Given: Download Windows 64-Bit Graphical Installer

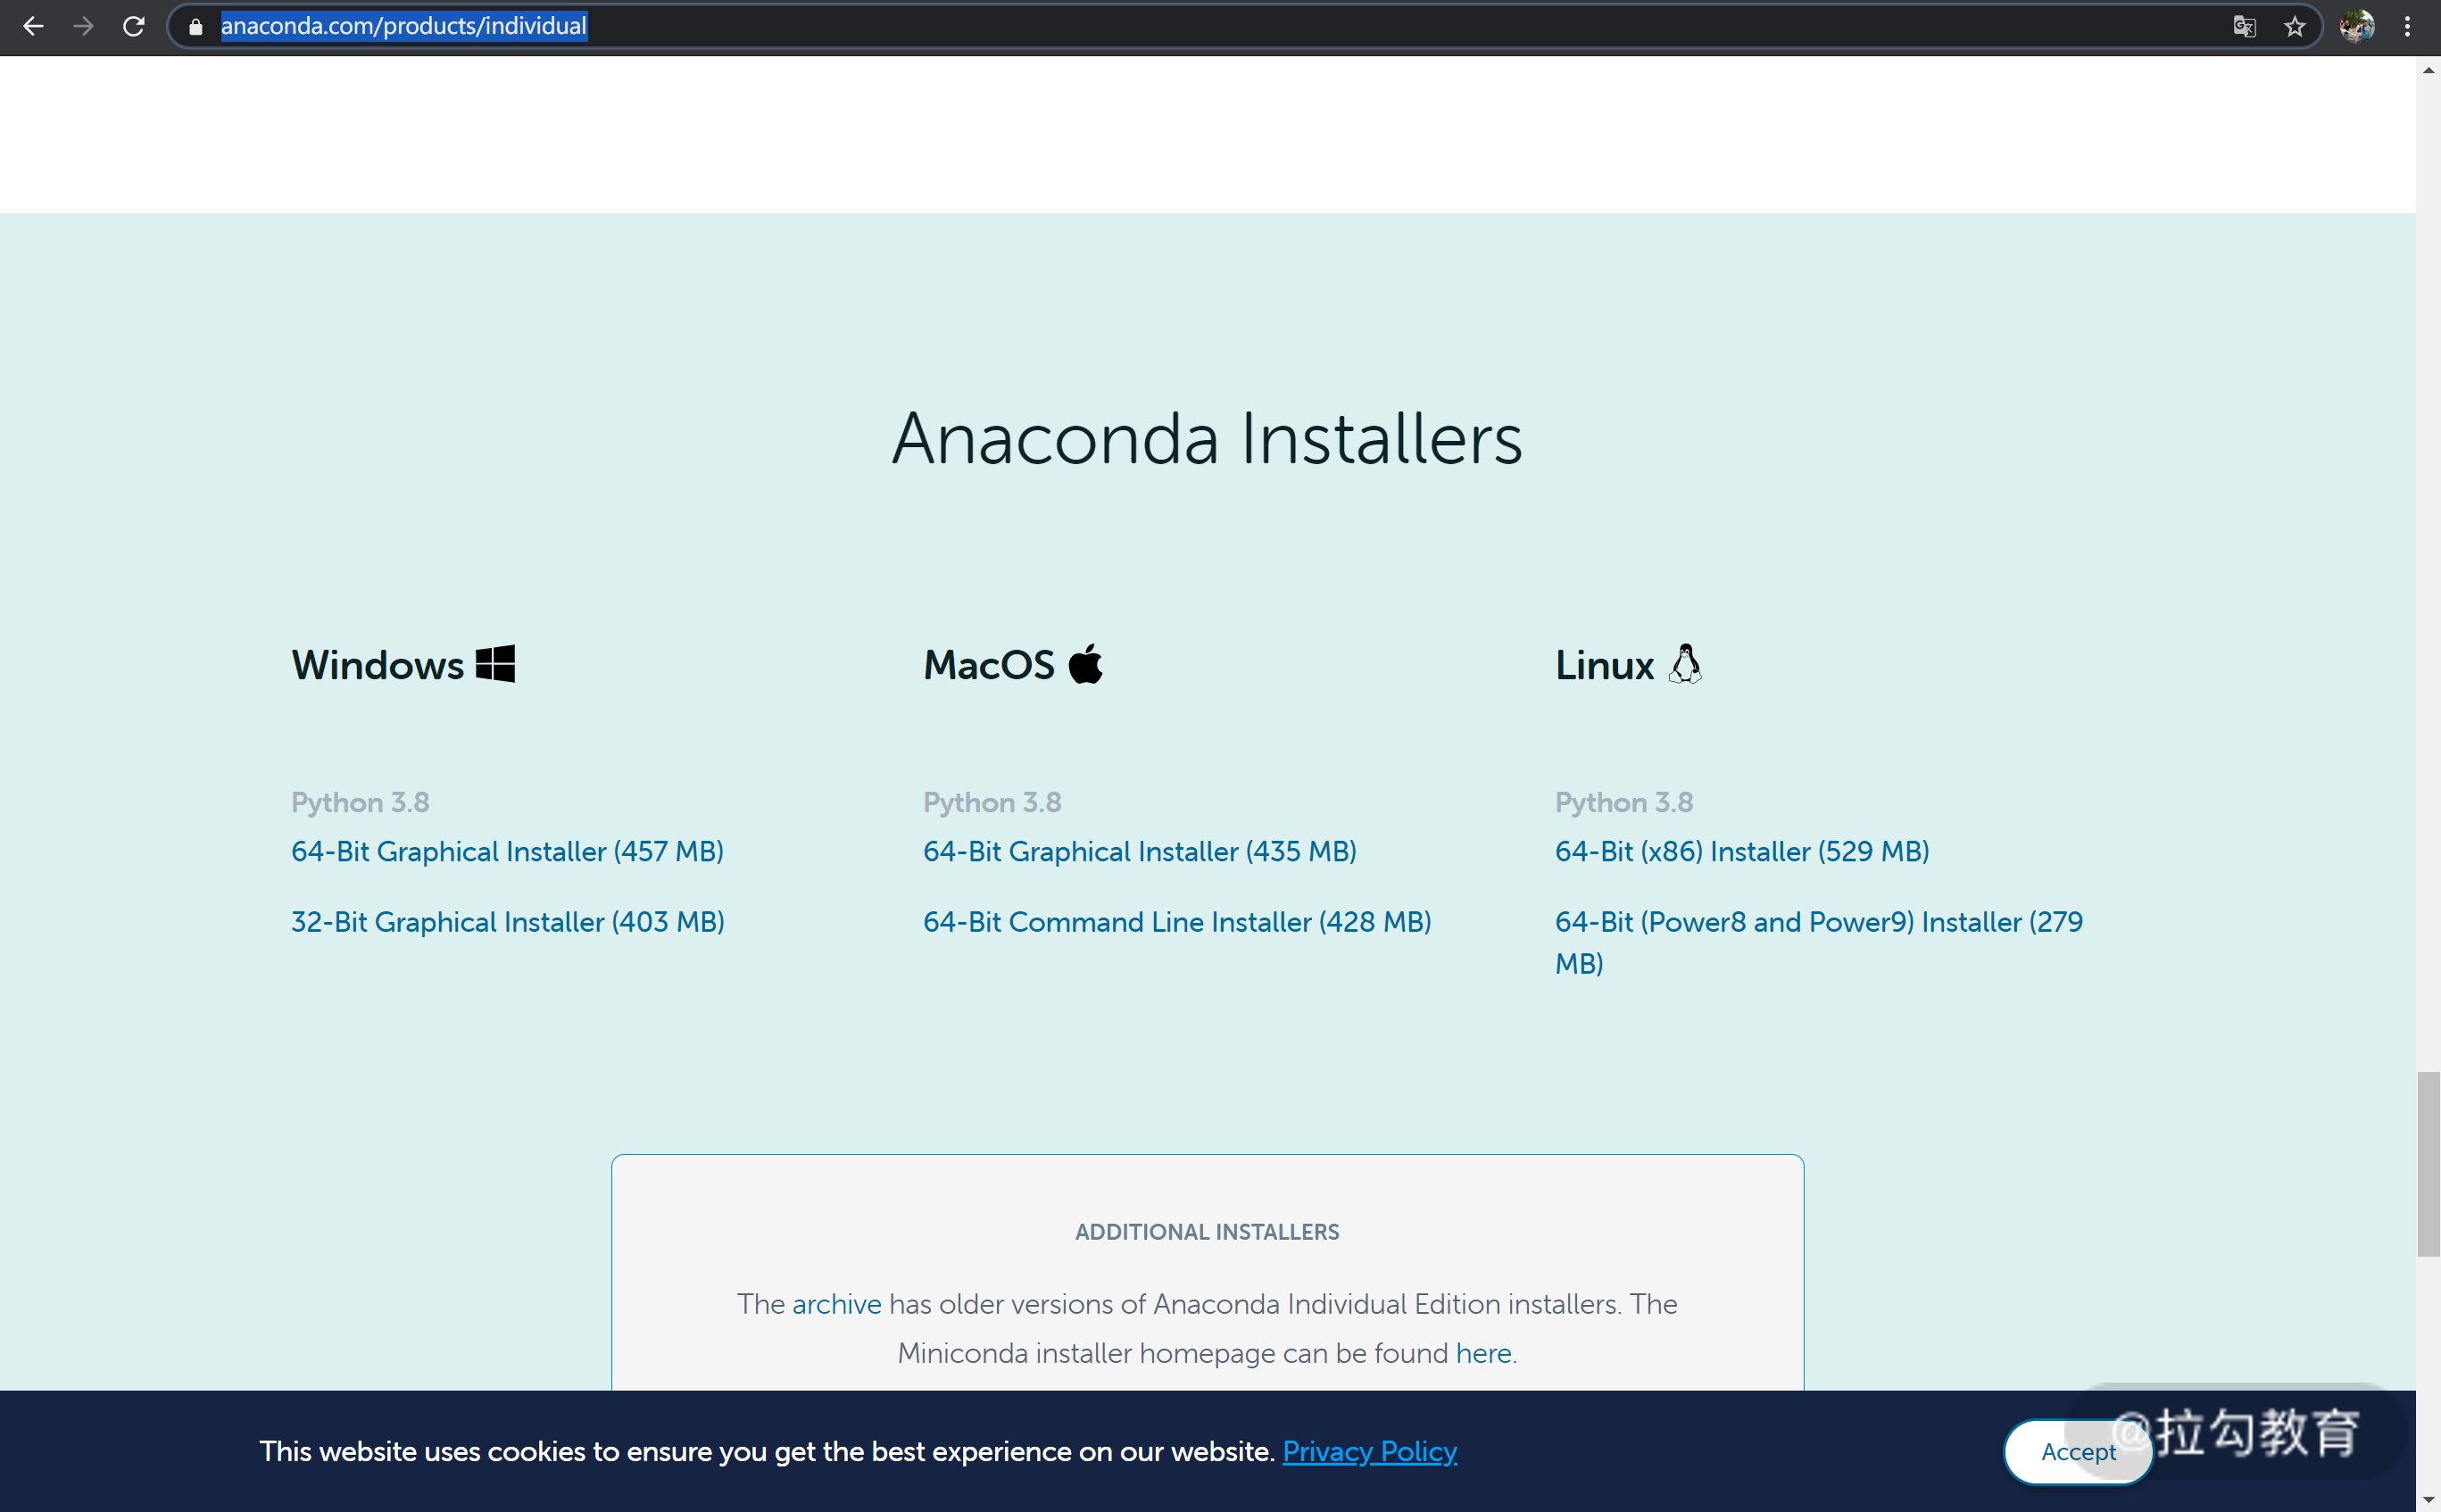Looking at the screenshot, I should tap(507, 851).
